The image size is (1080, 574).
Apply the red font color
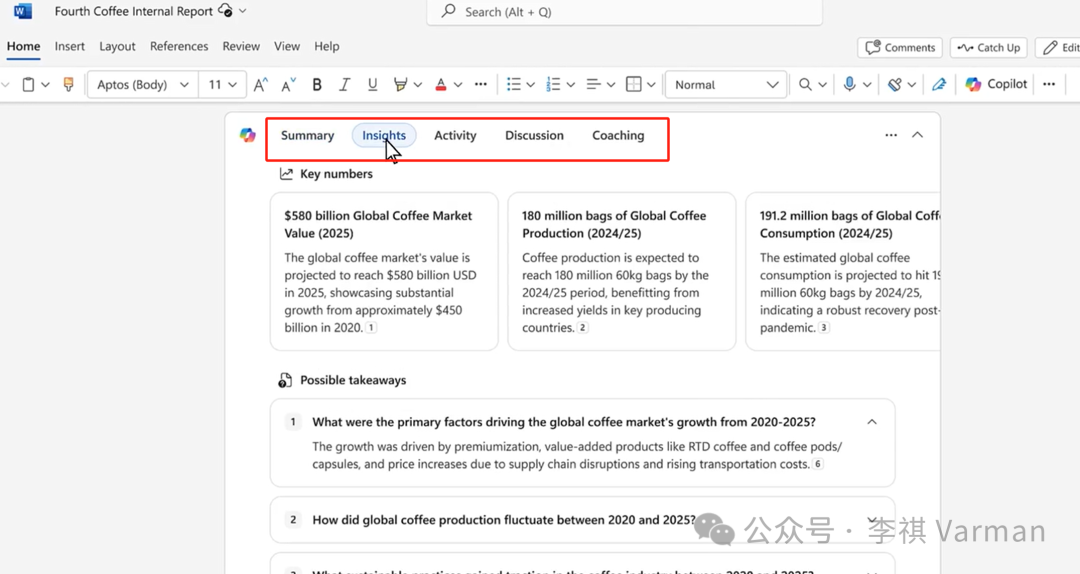point(441,85)
